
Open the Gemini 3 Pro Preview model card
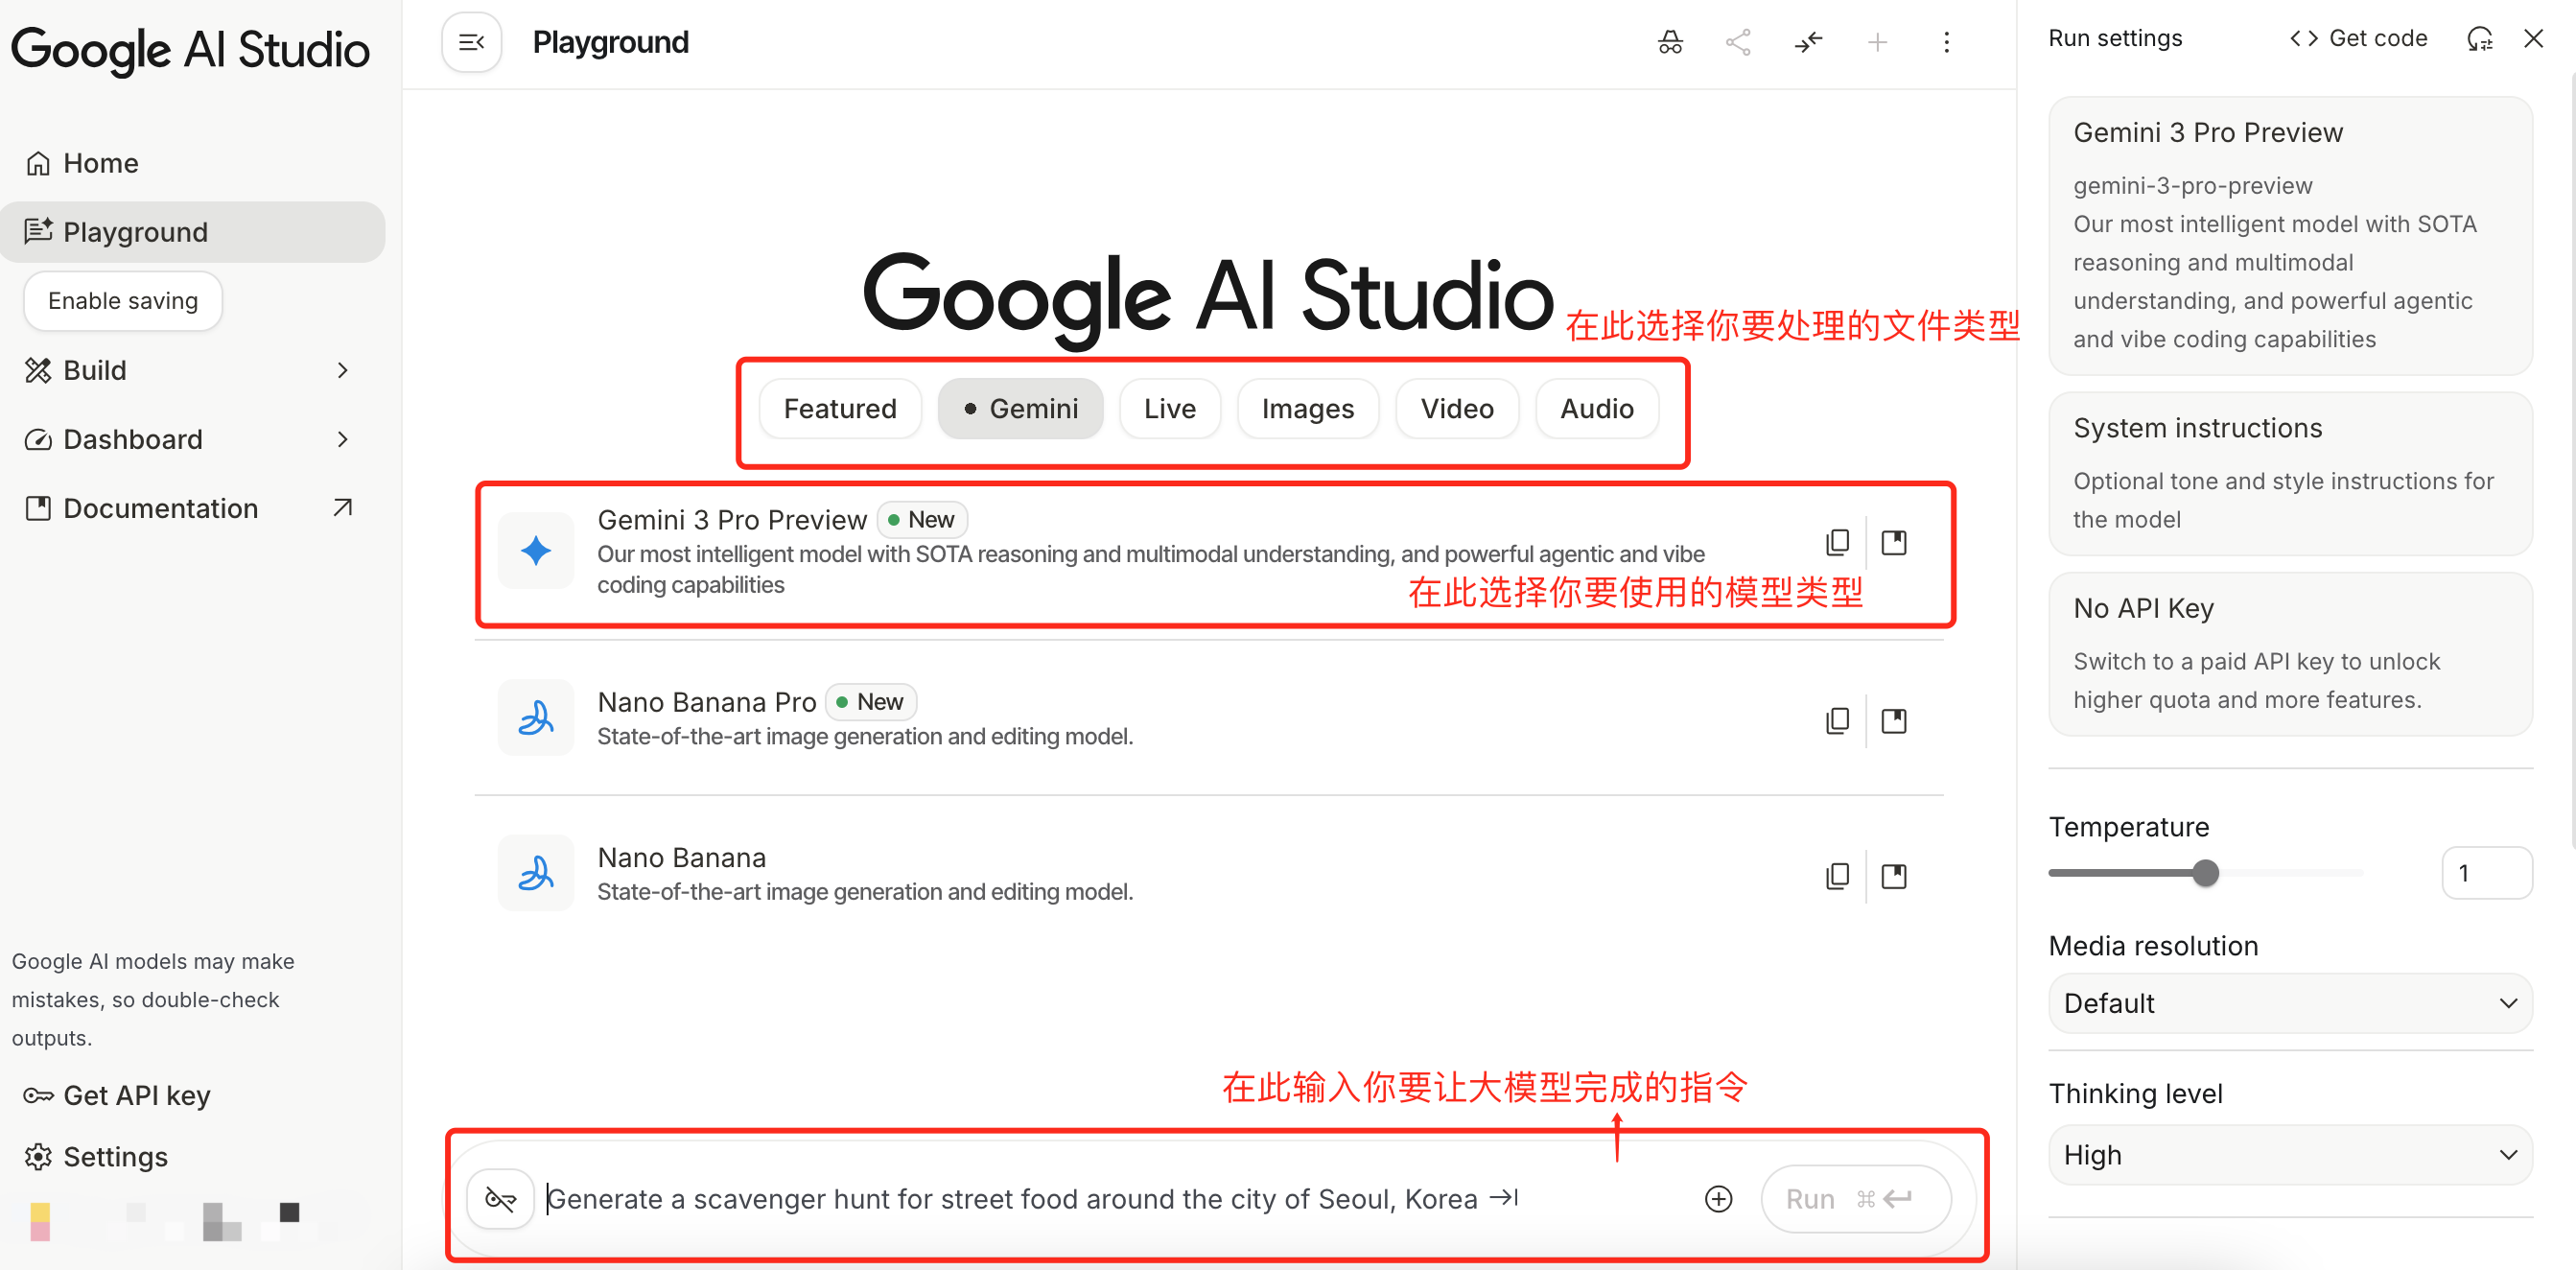pyautogui.click(x=2290, y=236)
